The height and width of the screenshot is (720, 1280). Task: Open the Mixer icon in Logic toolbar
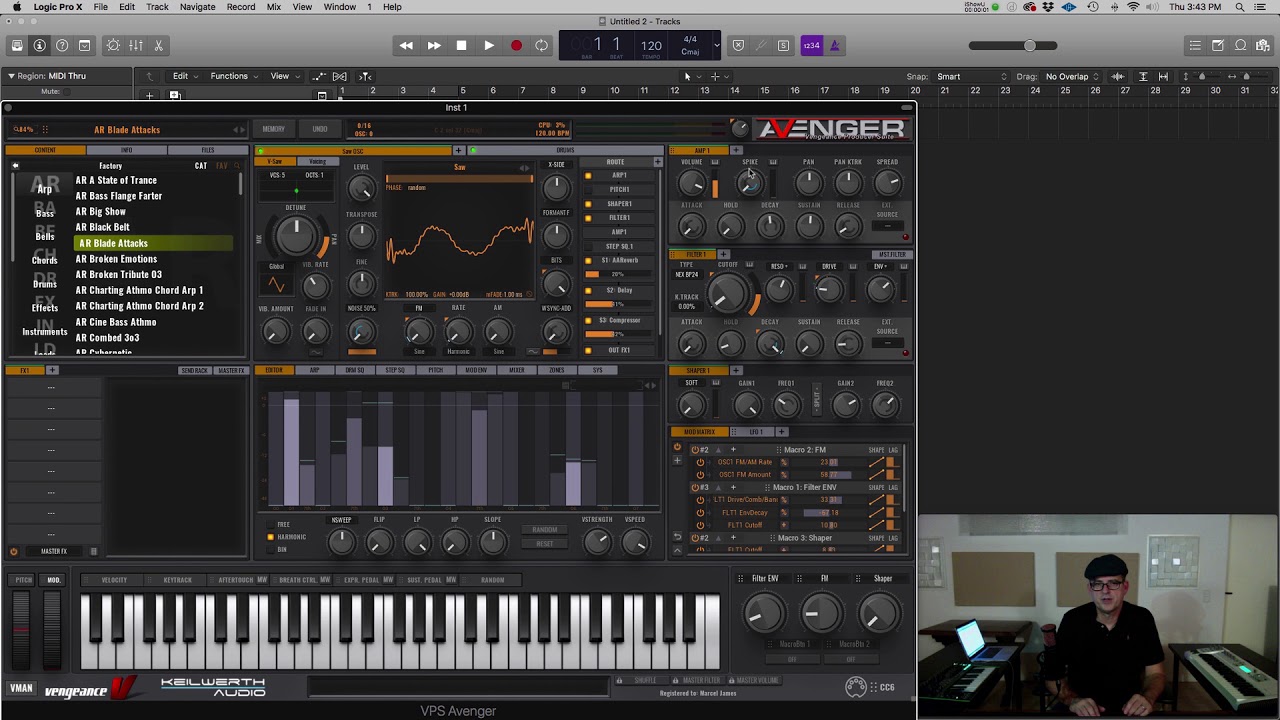[x=136, y=45]
